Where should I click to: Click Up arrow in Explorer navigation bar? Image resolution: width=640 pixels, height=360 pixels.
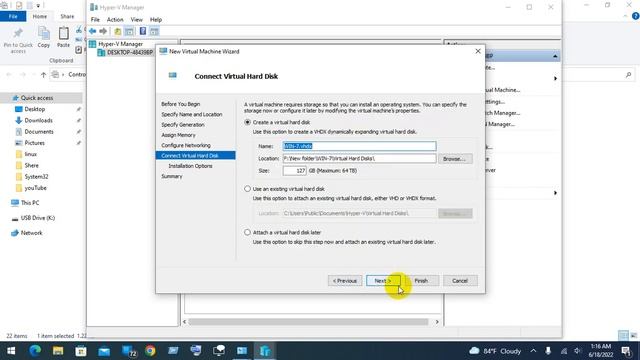pyautogui.click(x=44, y=75)
